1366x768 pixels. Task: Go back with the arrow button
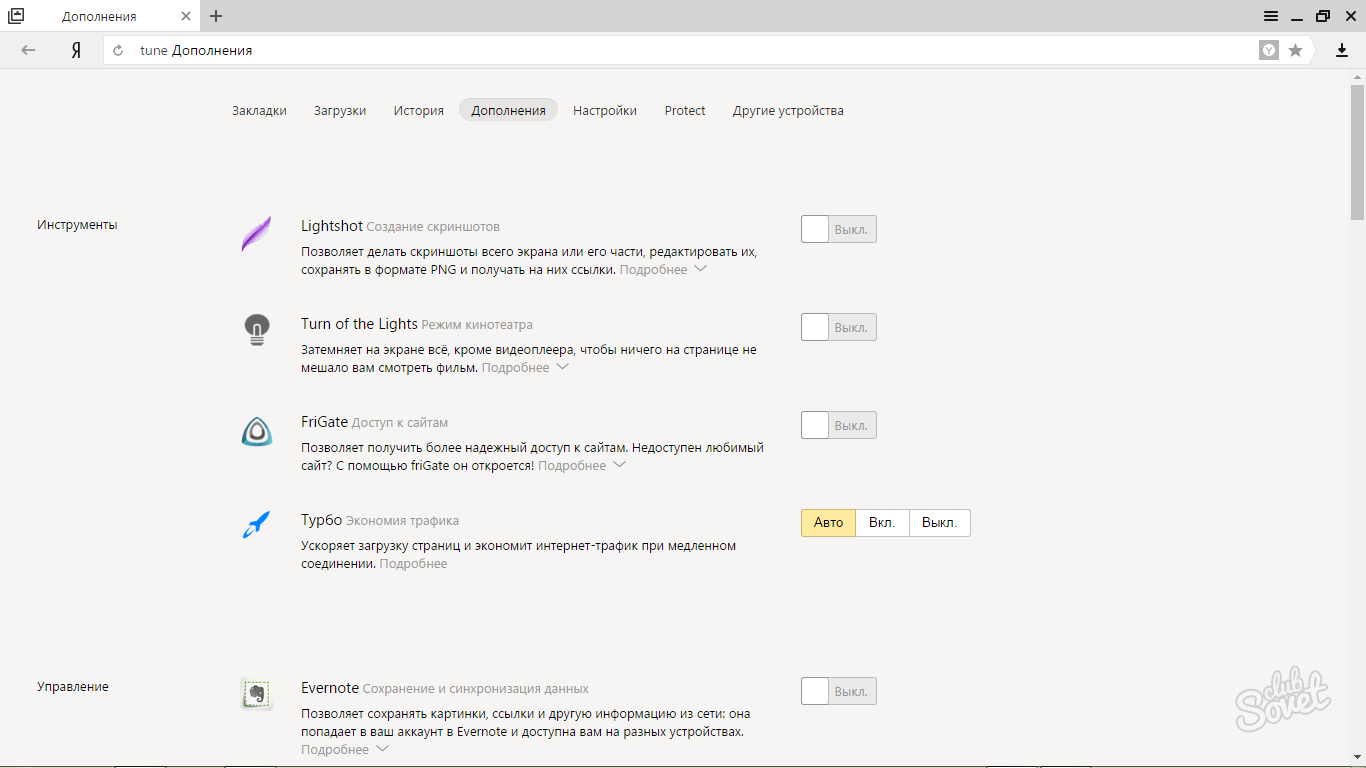pyautogui.click(x=28, y=50)
